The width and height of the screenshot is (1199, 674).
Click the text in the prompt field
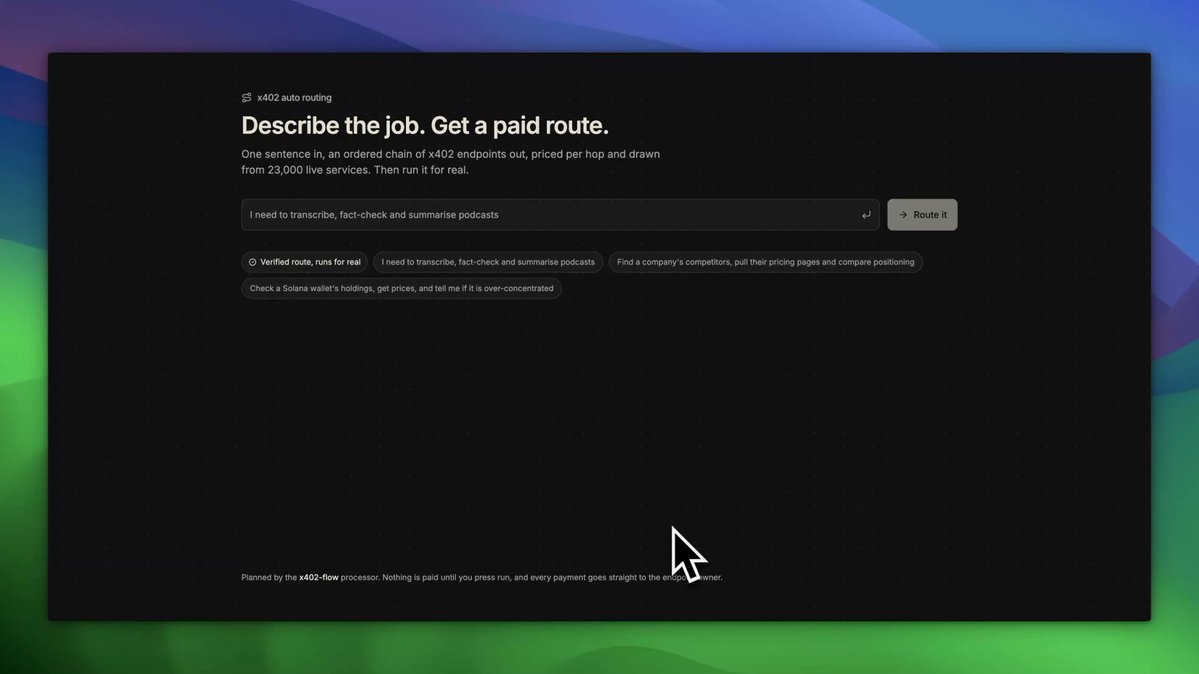[x=374, y=215]
